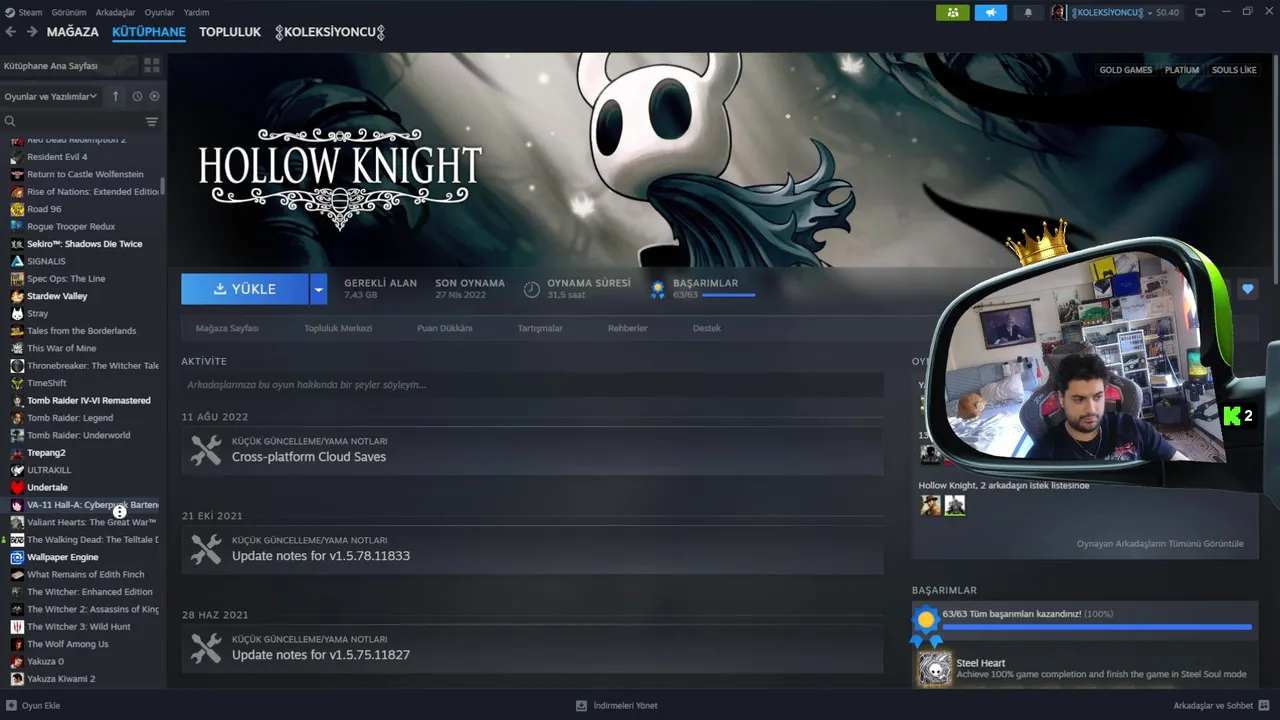Open the Yardım menu
The image size is (1280, 720).
click(197, 12)
